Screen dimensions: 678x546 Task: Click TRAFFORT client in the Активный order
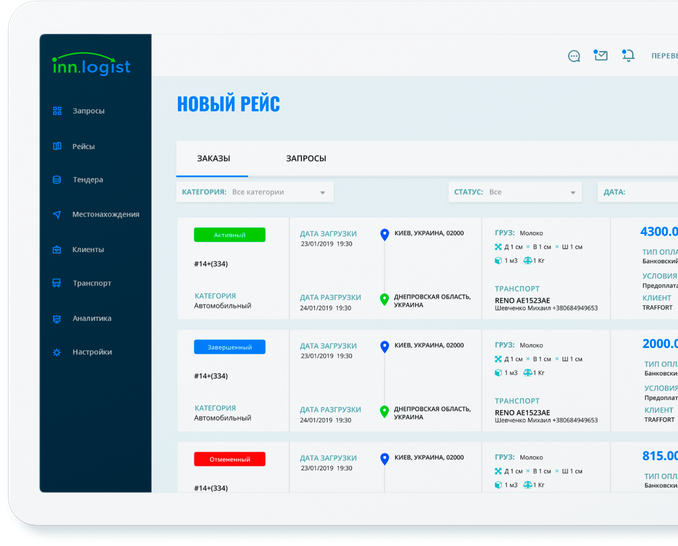coord(657,308)
